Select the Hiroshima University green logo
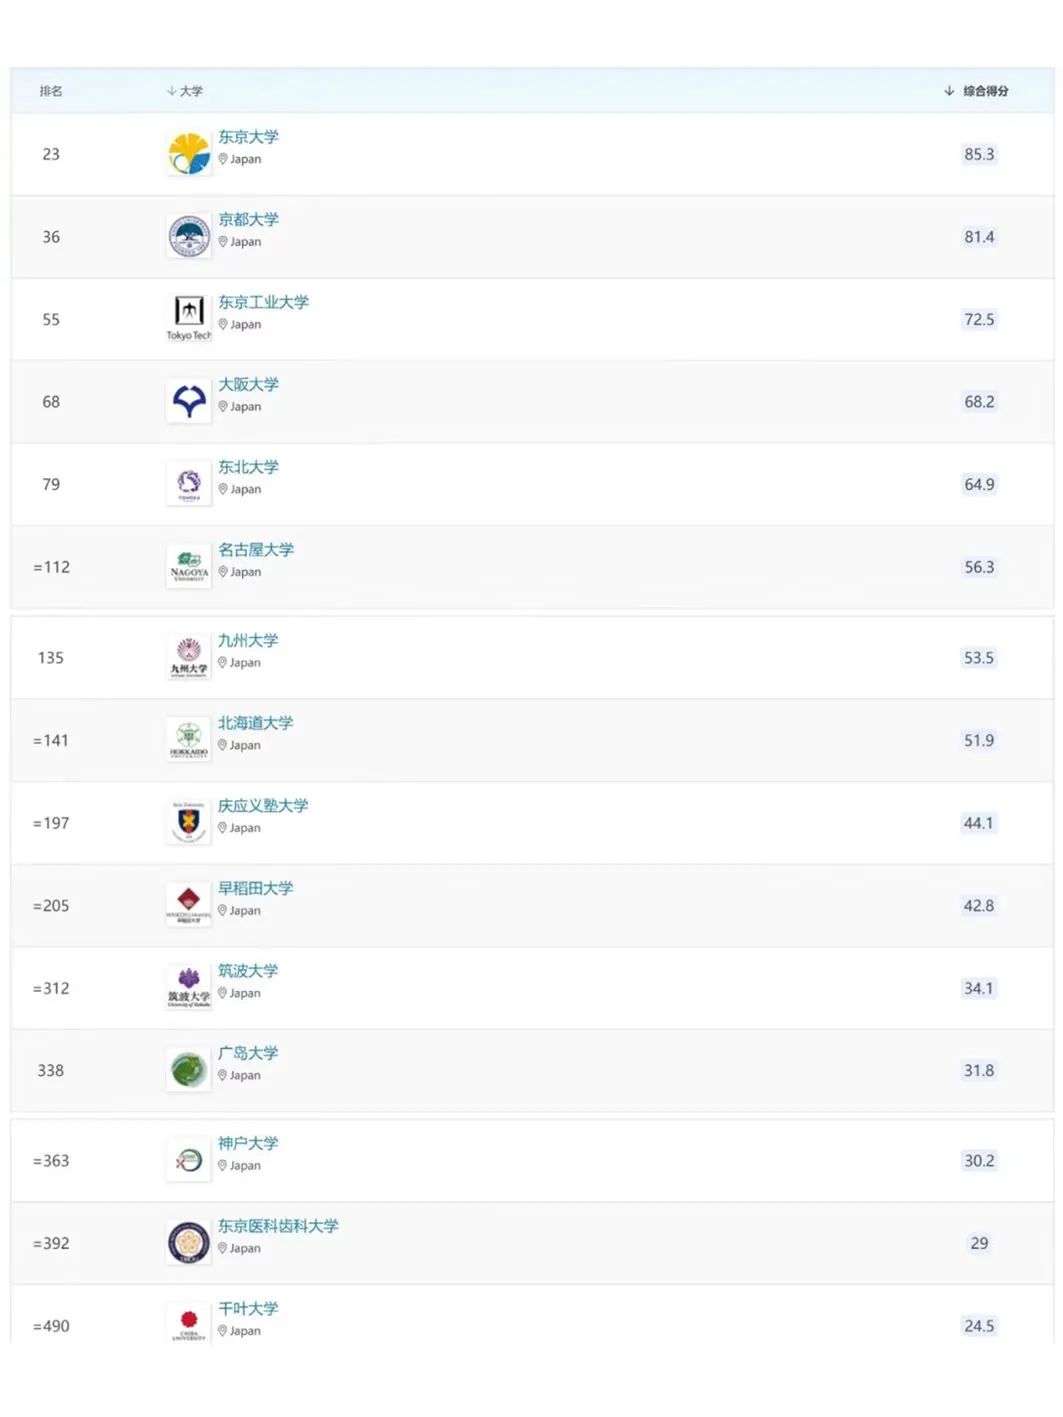 [x=189, y=1070]
